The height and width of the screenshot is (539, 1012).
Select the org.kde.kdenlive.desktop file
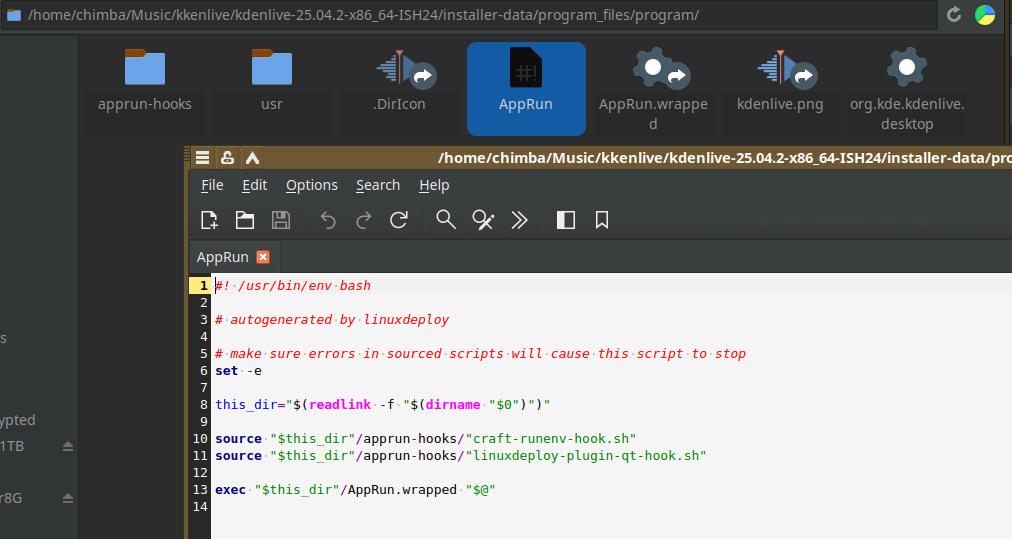point(907,88)
